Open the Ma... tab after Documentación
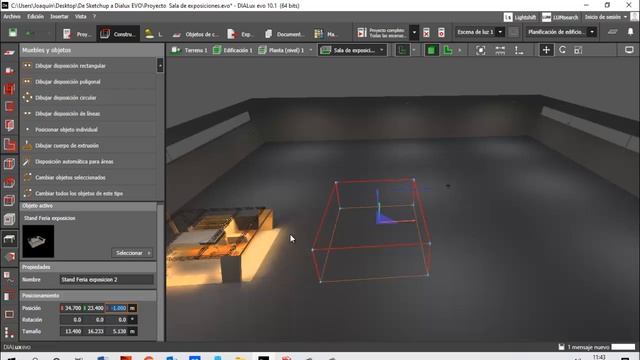The image size is (640, 360). pos(325,34)
